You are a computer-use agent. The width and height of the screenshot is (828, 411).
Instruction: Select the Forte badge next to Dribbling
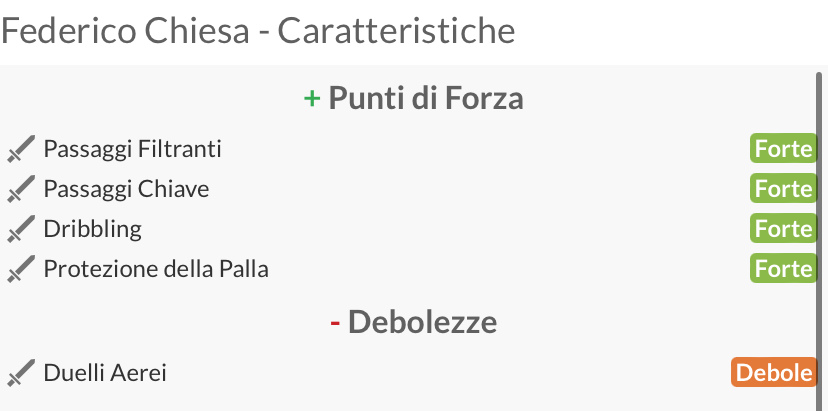[783, 229]
